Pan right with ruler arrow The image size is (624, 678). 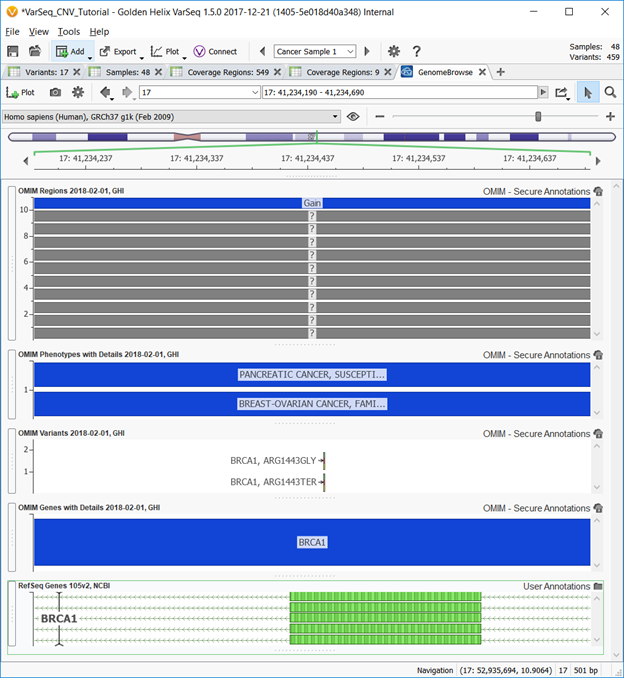pos(598,161)
